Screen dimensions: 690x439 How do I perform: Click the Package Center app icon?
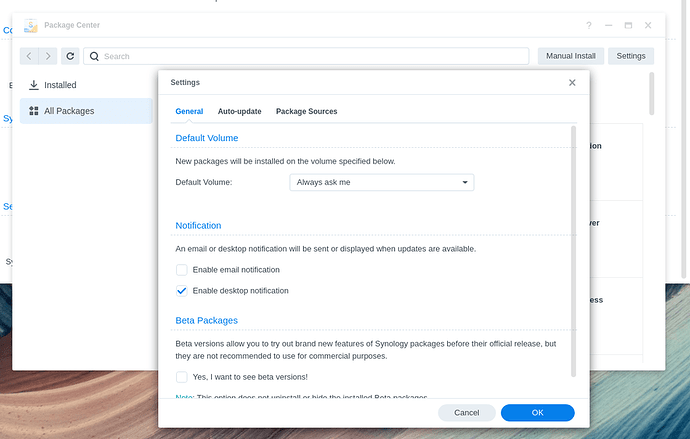pyautogui.click(x=30, y=25)
